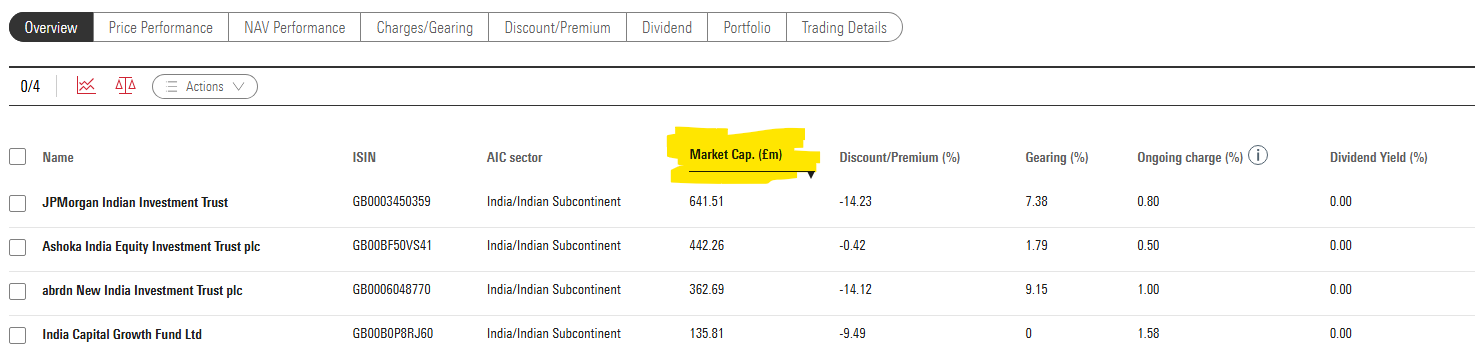
Task: Tick the Ashoka India Equity checkbox
Action: coord(17,247)
